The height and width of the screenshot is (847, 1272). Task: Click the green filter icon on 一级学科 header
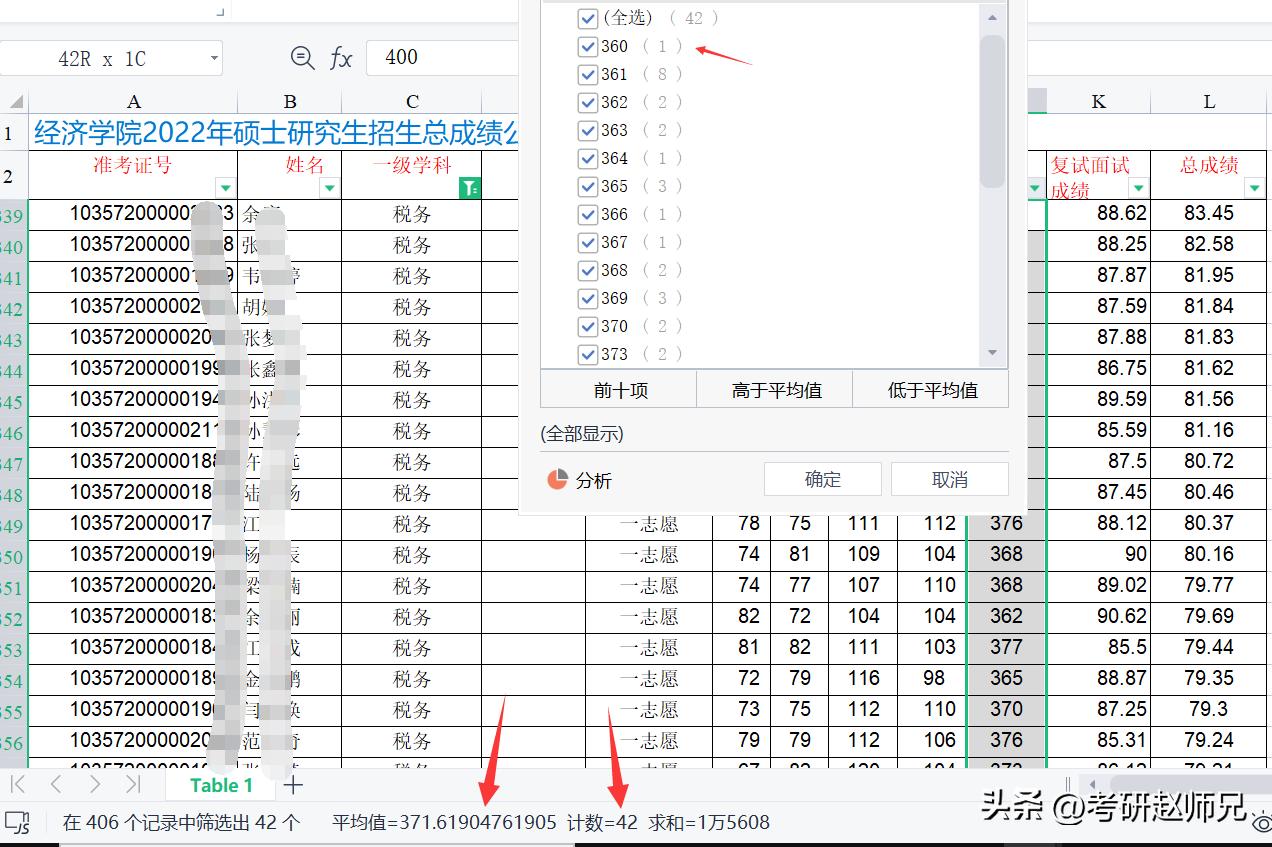(470, 188)
